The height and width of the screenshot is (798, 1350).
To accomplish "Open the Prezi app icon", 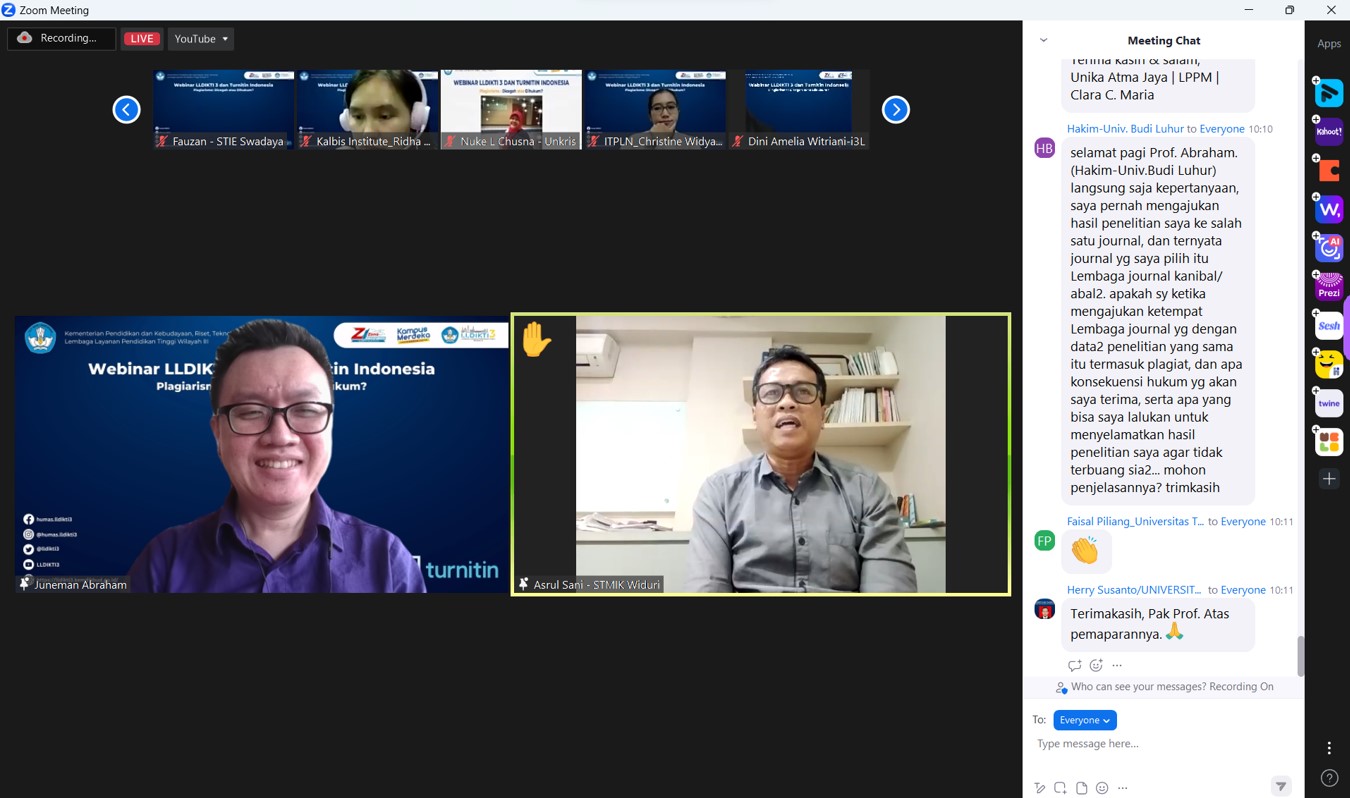I will coord(1329,287).
